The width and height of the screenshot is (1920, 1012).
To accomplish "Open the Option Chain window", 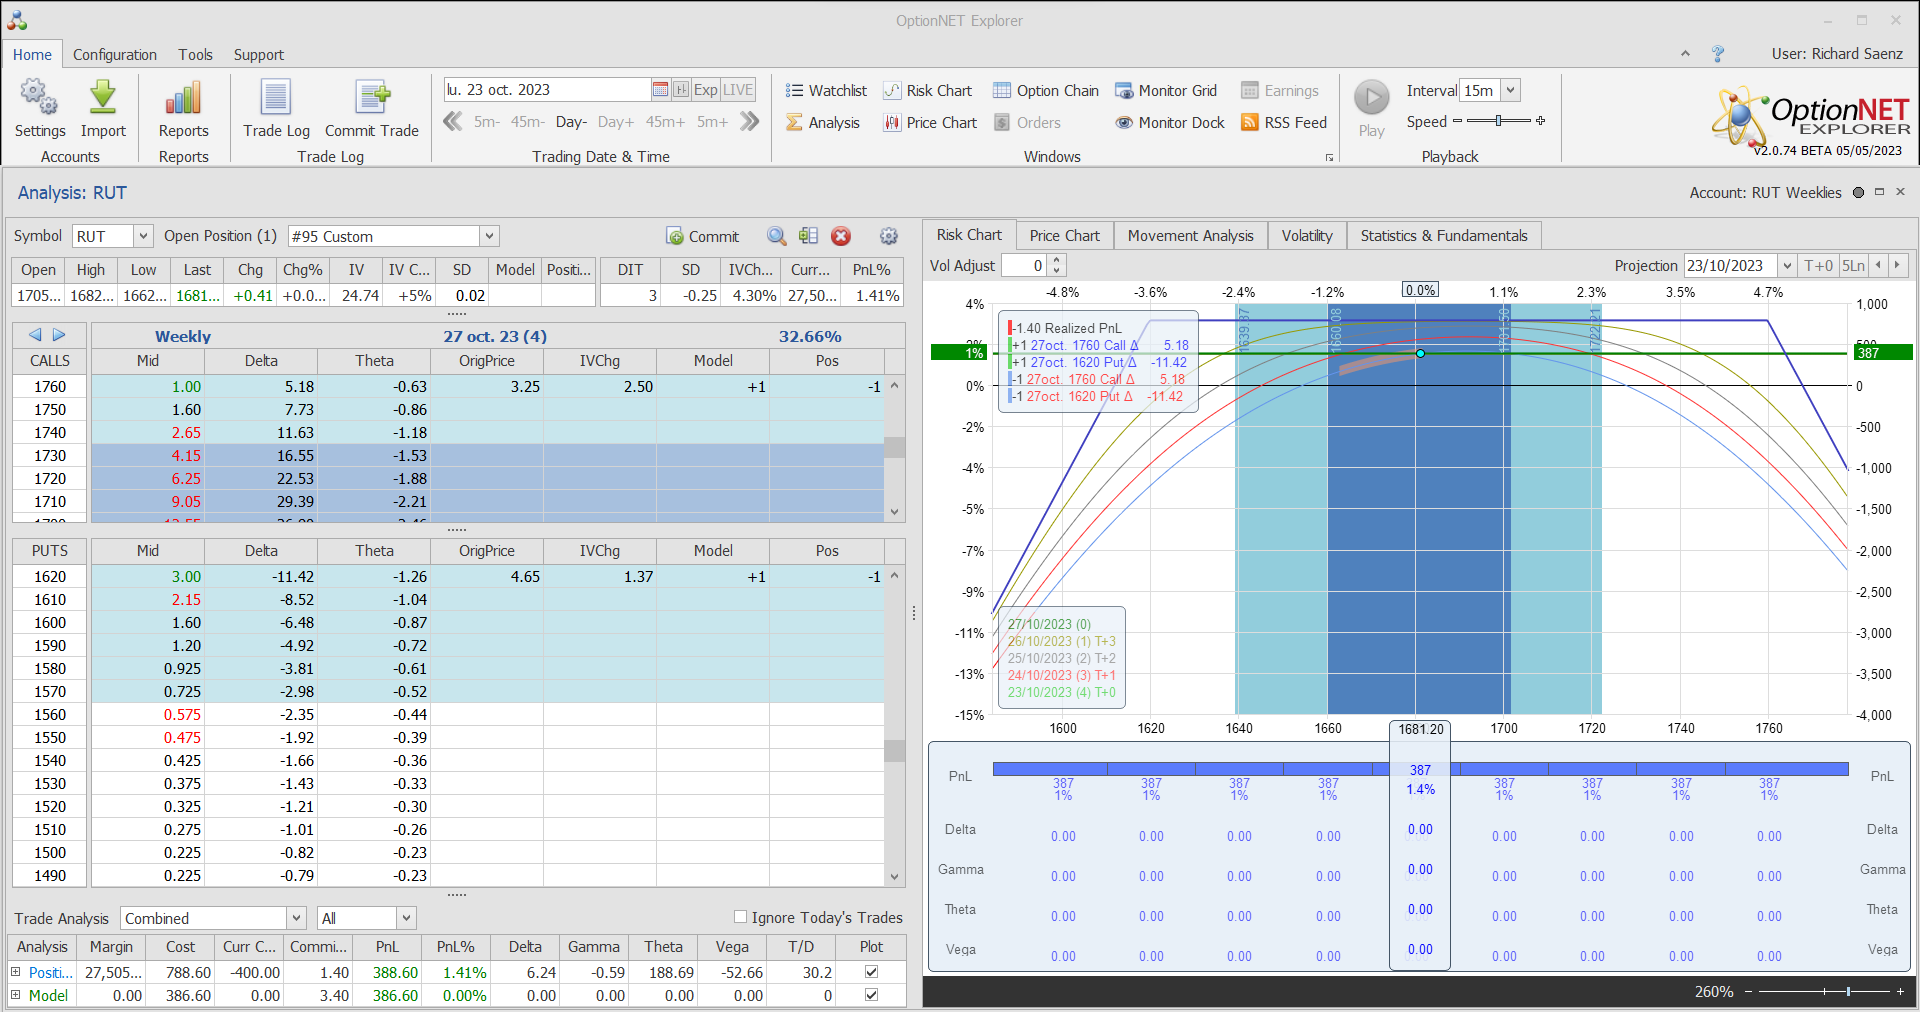I will coord(1045,91).
